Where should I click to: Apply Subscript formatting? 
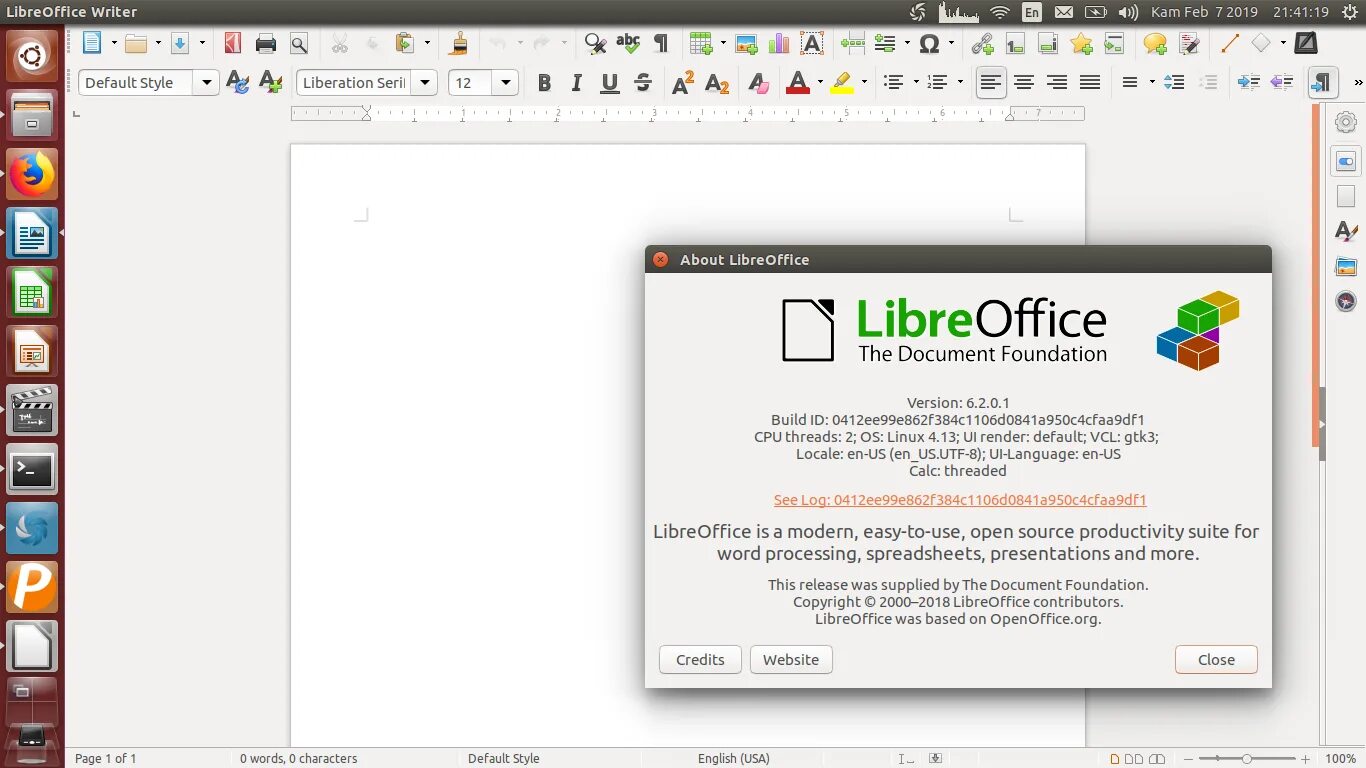(717, 83)
